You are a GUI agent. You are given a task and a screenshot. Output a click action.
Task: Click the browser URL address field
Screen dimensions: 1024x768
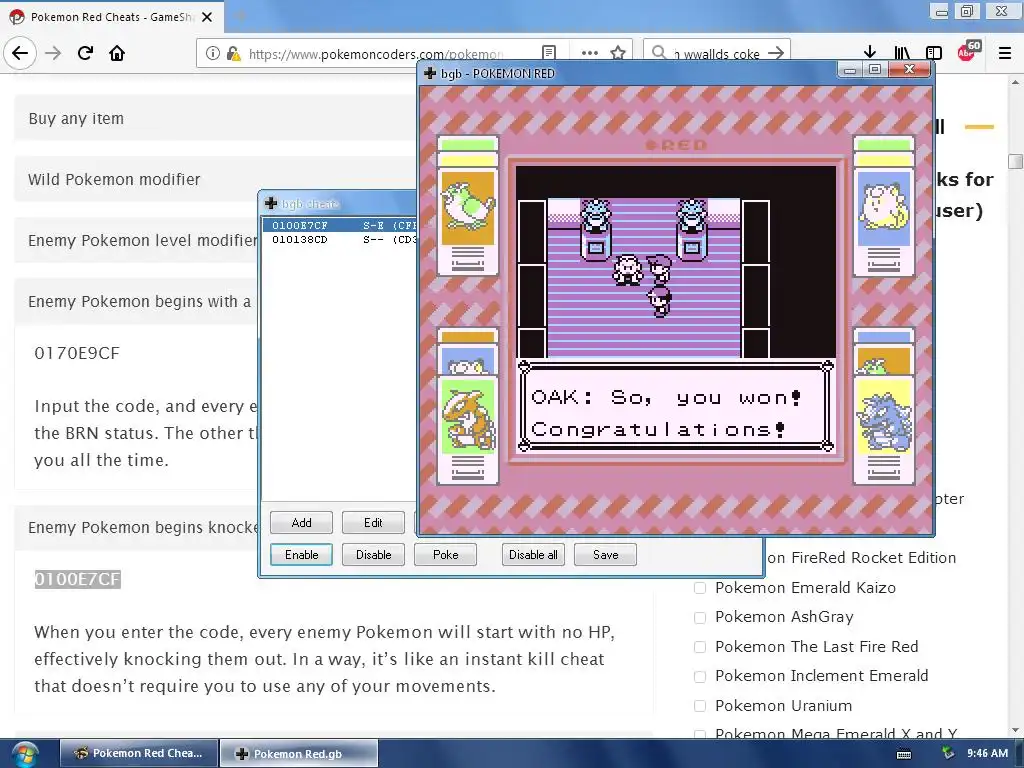[376, 53]
